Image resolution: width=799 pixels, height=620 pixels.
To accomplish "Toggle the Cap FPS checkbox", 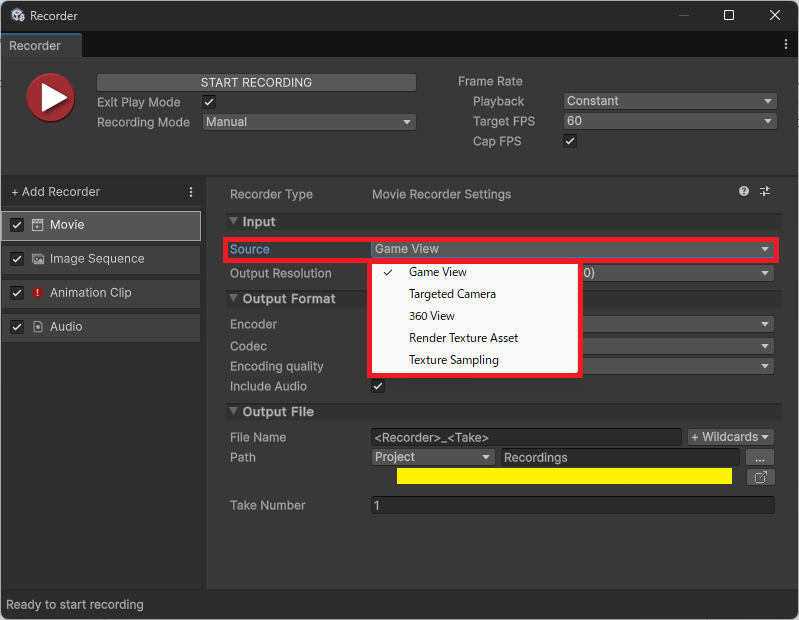I will coord(570,142).
